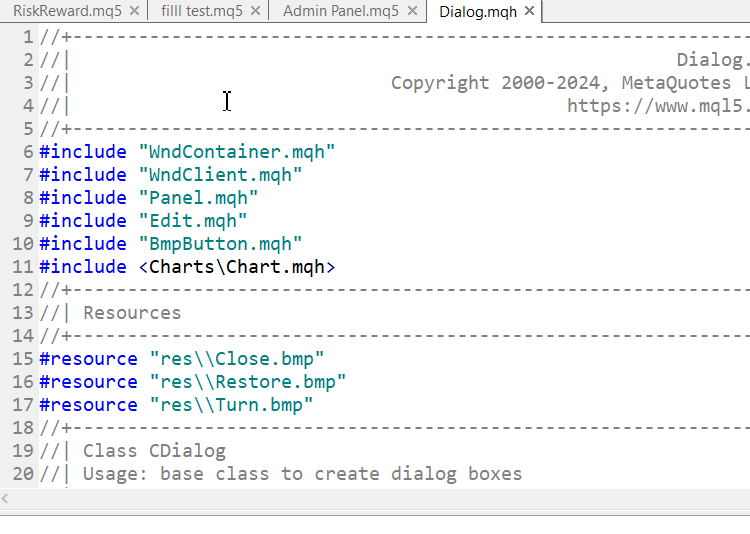Click the Resources comment on line 13
Screen dimensions: 750x534
point(132,313)
